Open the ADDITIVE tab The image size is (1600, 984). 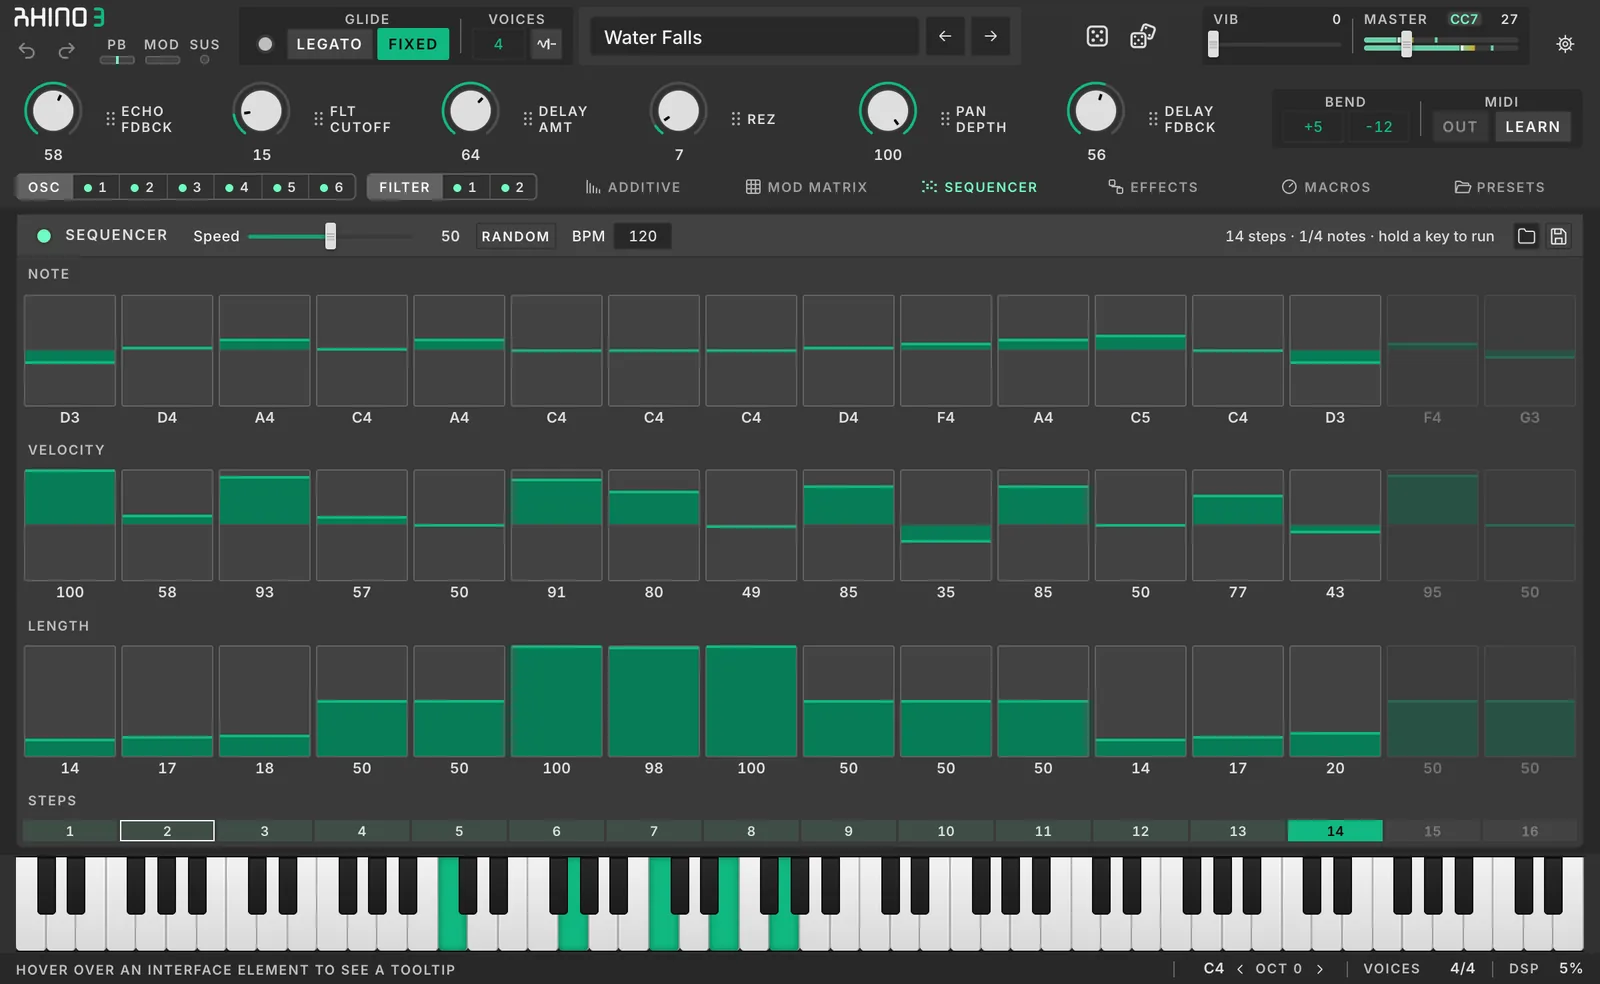point(633,187)
